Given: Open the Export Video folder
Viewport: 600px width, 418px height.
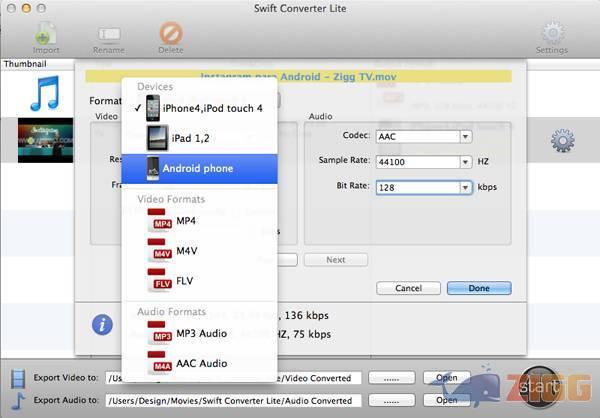Looking at the screenshot, I should click(x=447, y=378).
